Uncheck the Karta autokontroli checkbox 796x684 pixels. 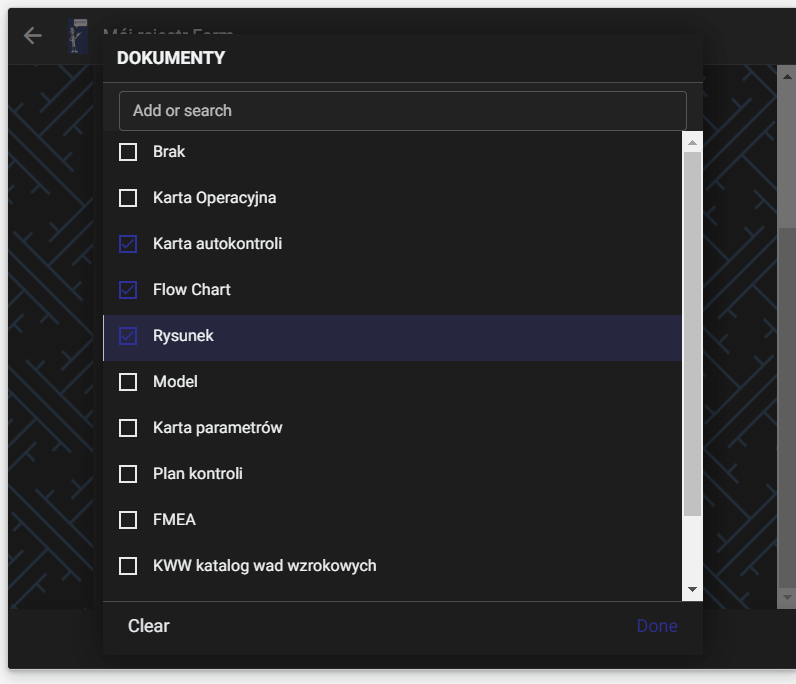click(x=128, y=244)
